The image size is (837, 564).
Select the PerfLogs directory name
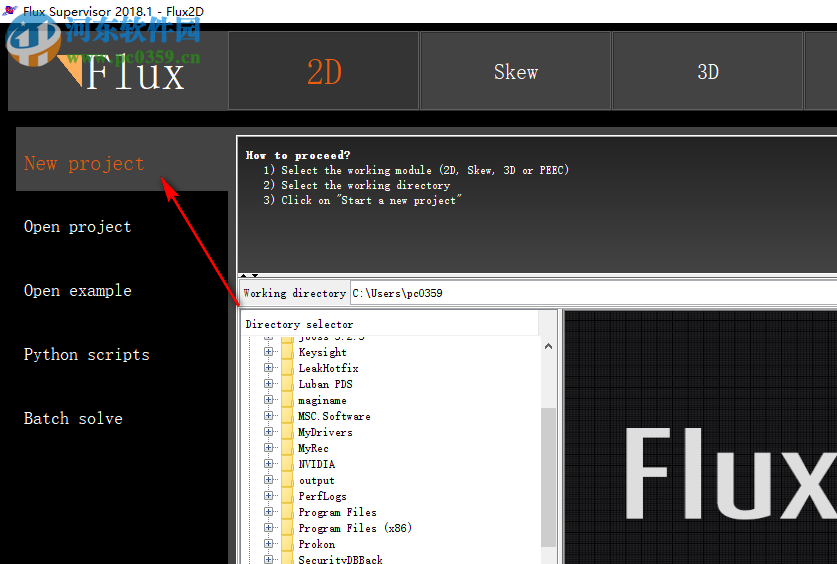coord(322,496)
